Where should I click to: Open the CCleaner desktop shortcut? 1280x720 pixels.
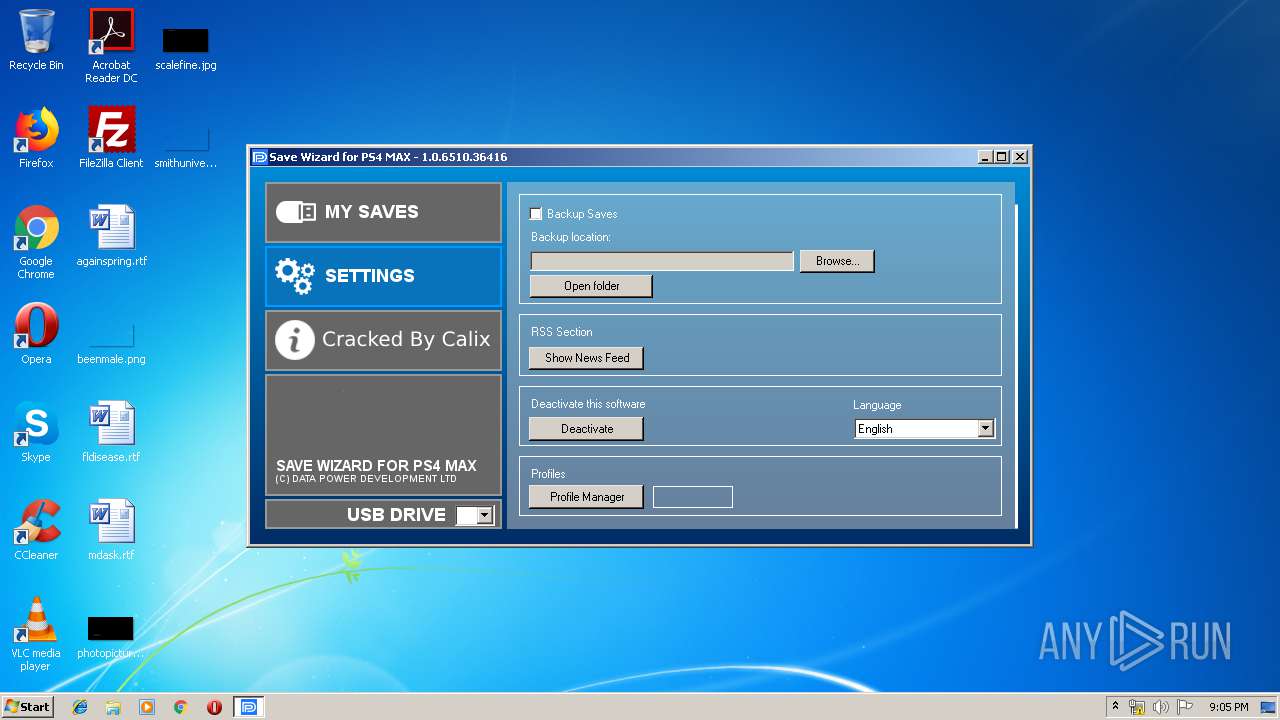click(x=36, y=530)
